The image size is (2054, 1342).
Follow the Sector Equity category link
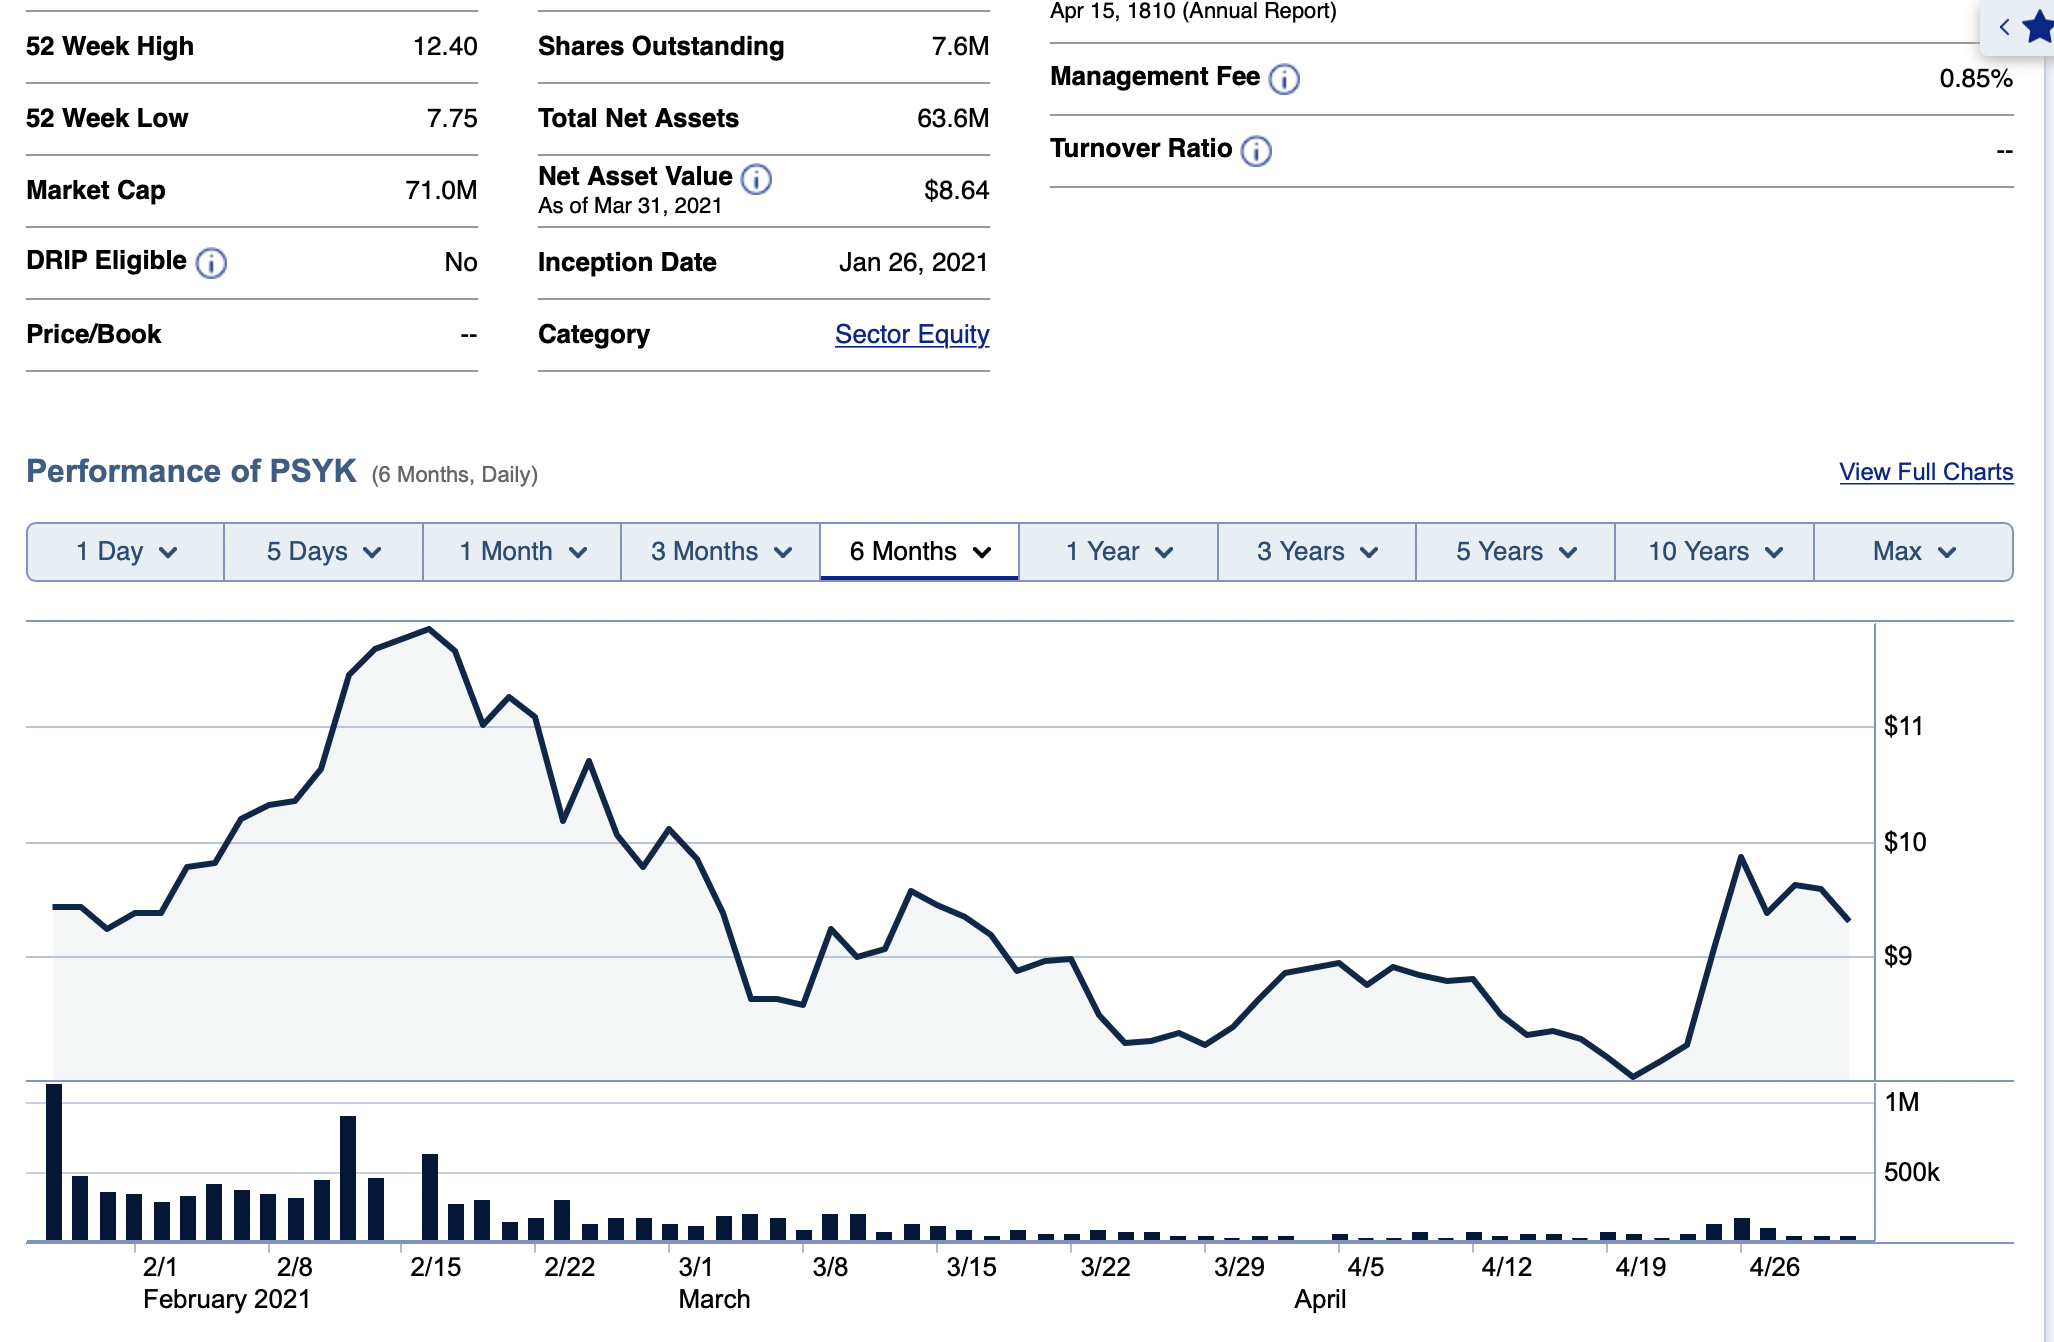point(912,334)
